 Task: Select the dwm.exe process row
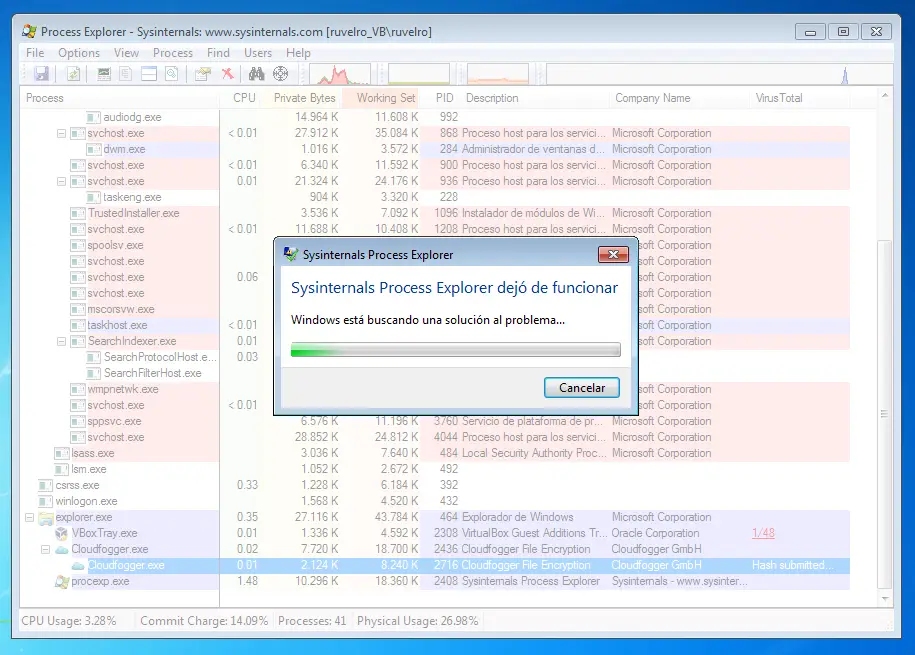pos(435,149)
